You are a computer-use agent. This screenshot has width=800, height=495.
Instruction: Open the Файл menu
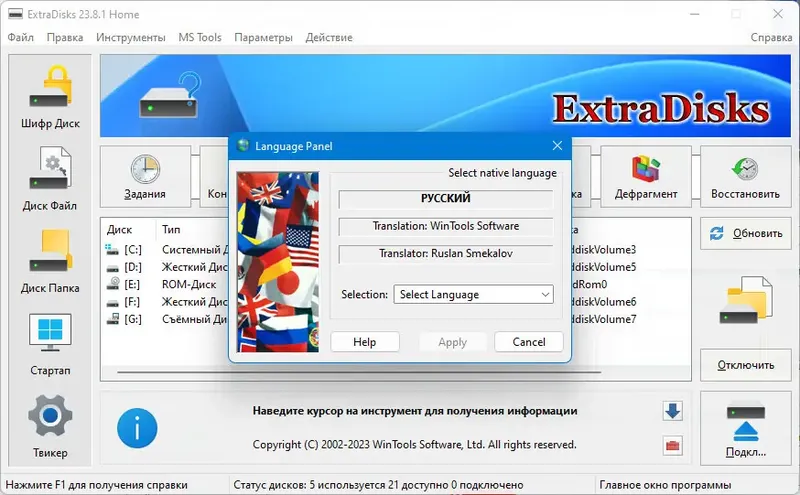20,37
